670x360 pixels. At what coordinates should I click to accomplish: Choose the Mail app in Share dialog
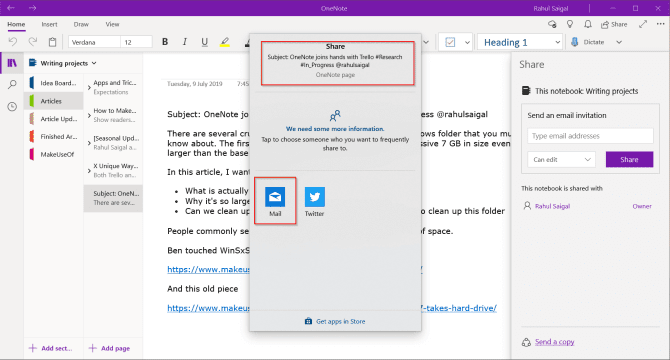click(275, 201)
